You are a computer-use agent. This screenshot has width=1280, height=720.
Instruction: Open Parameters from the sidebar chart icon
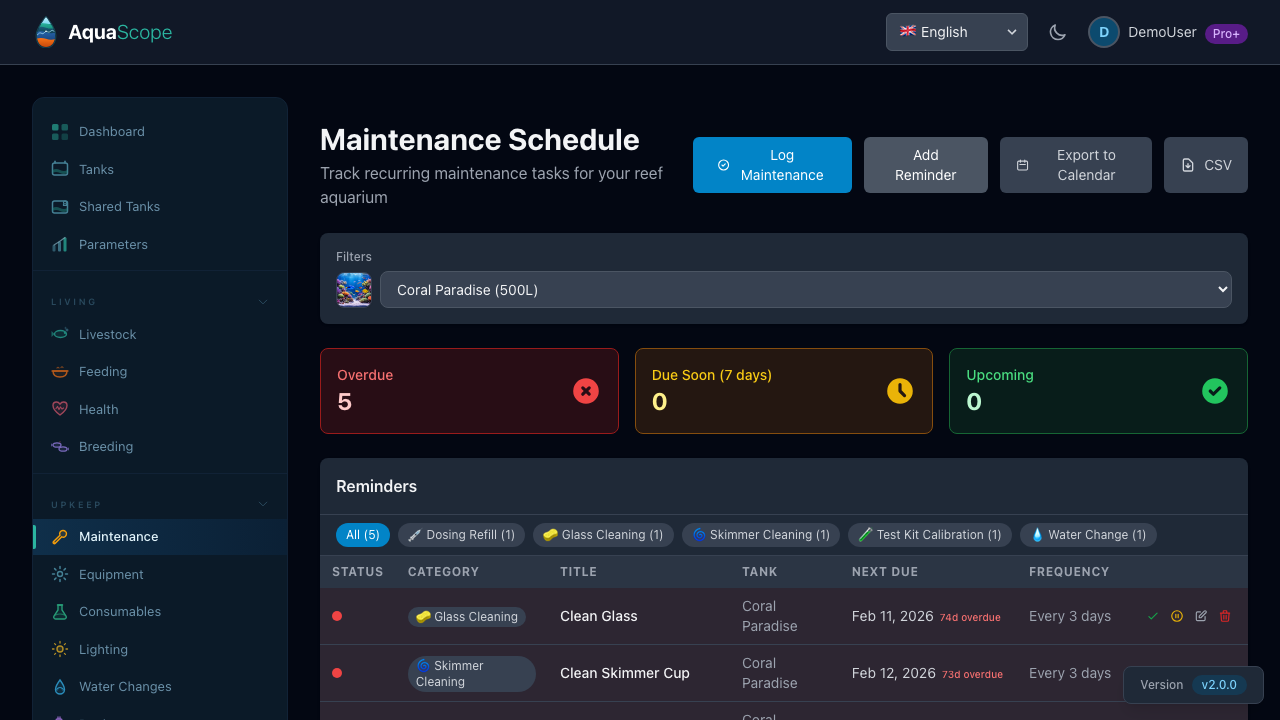click(113, 244)
